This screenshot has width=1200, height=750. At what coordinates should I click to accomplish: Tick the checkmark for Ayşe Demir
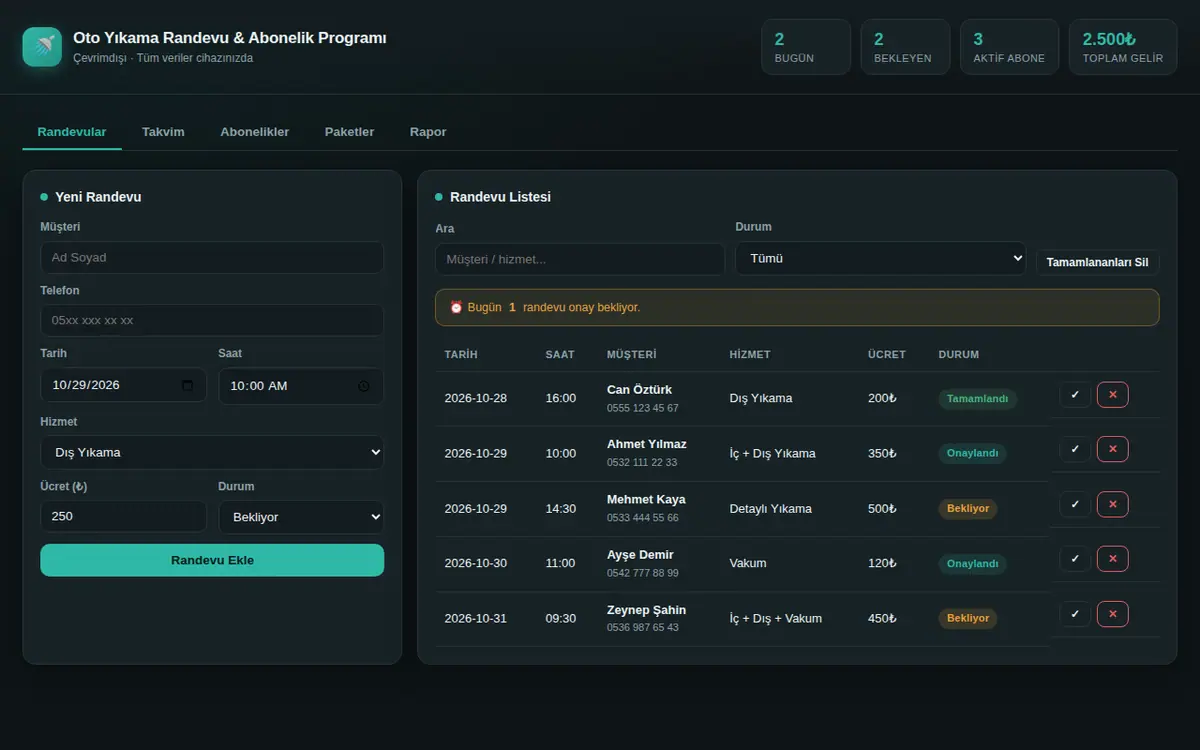point(1075,559)
